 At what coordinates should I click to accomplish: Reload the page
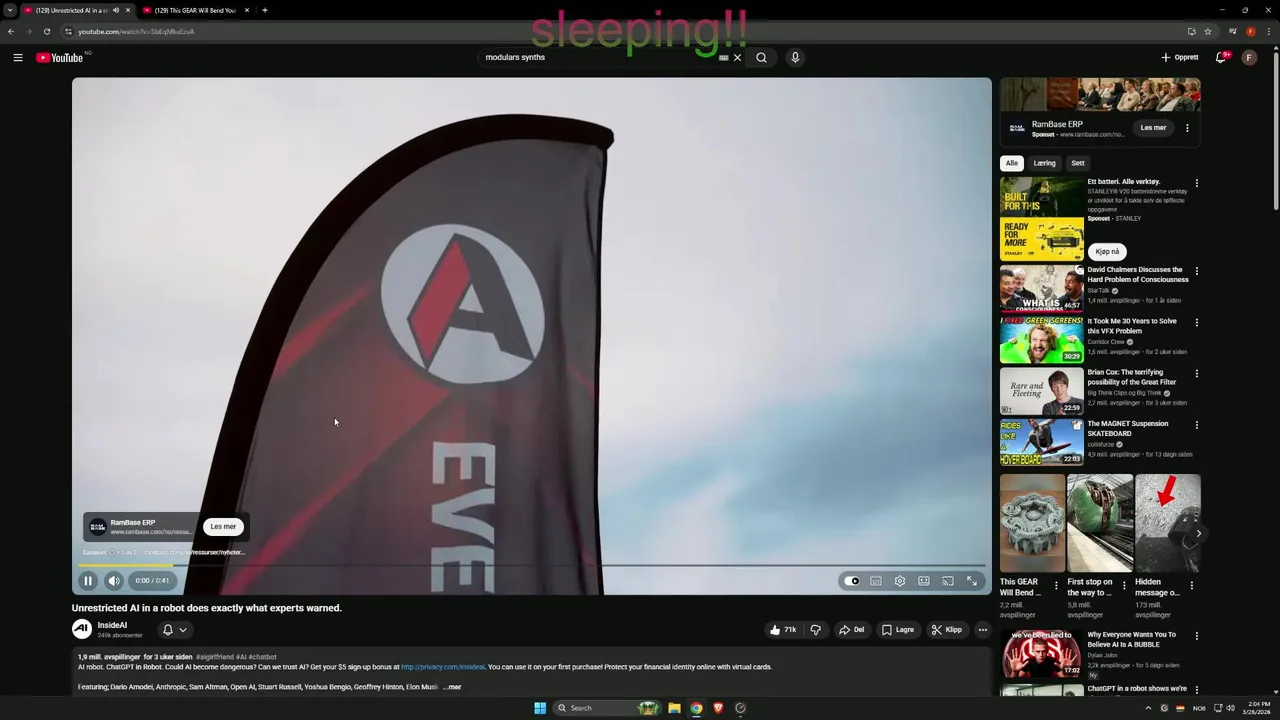click(x=46, y=31)
